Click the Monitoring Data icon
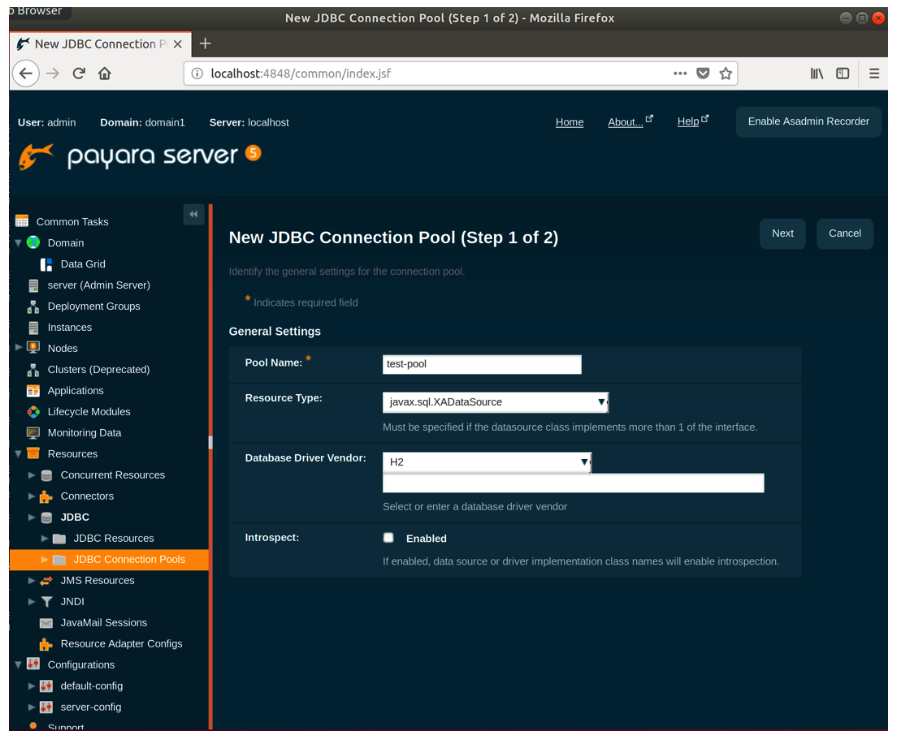This screenshot has width=900, height=743. 33,433
